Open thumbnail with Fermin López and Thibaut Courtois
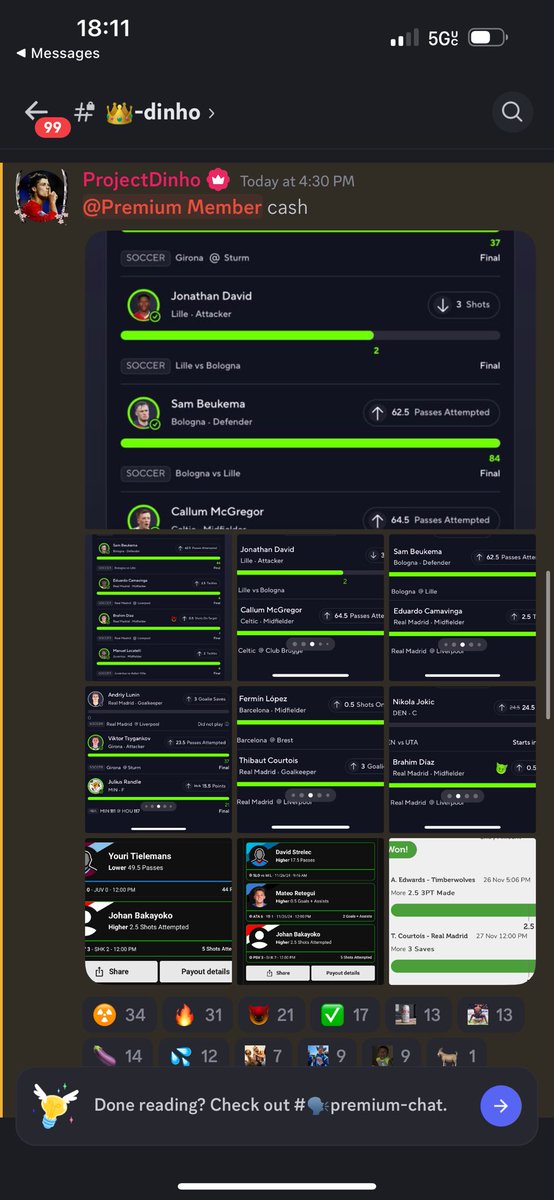 pos(310,760)
